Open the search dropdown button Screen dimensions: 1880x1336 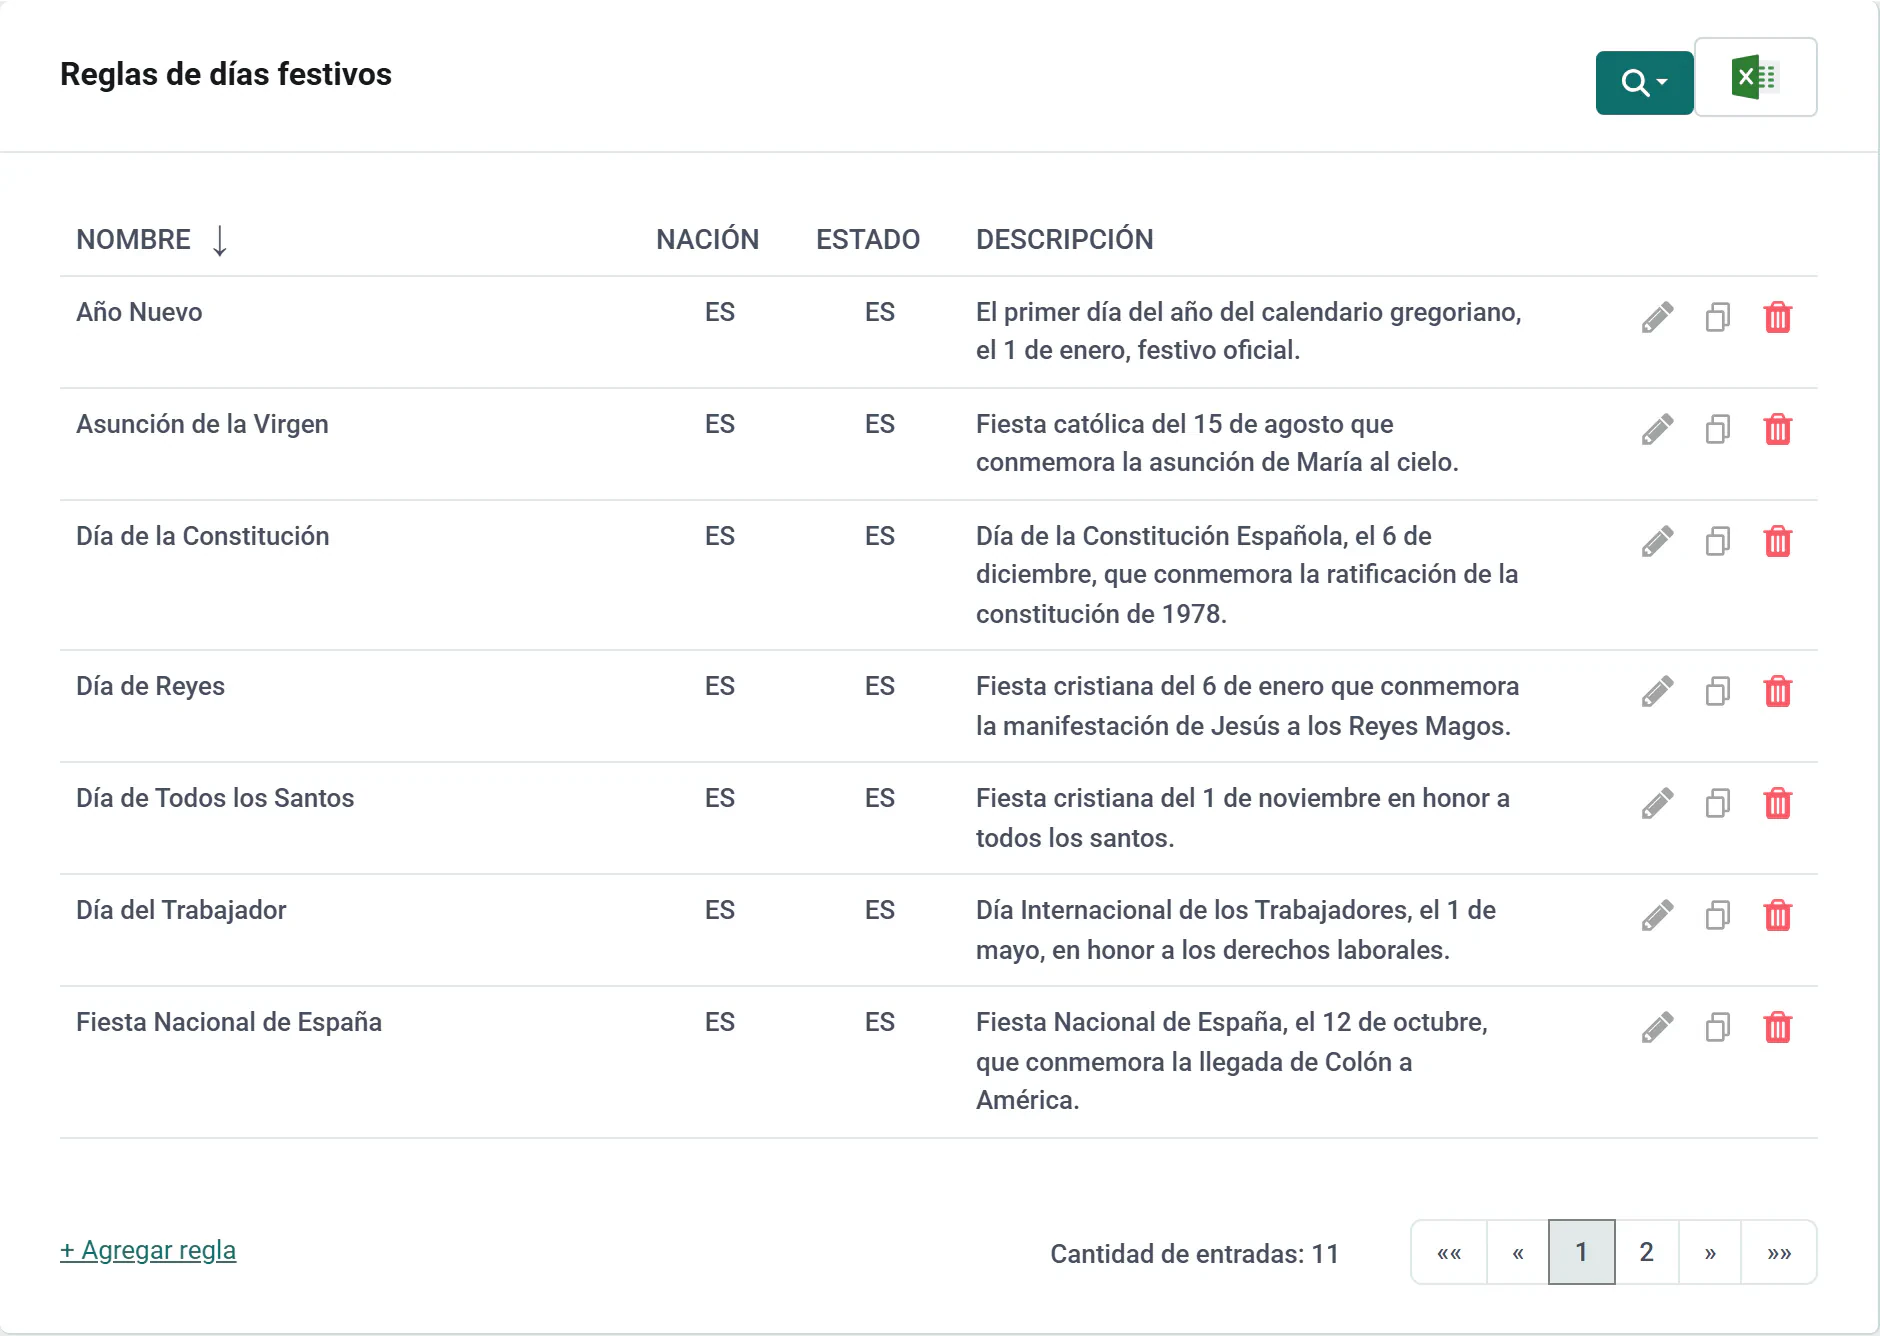[x=1644, y=82]
